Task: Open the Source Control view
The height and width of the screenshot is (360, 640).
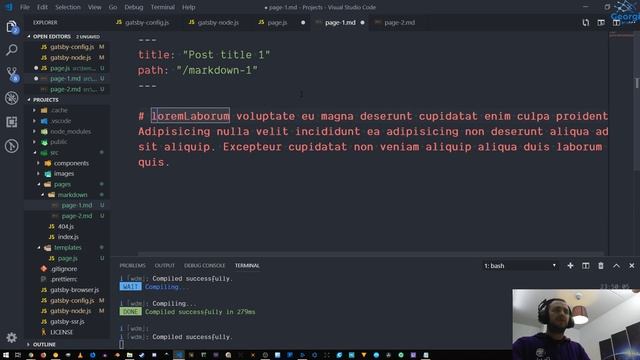Action: pyautogui.click(x=12, y=74)
